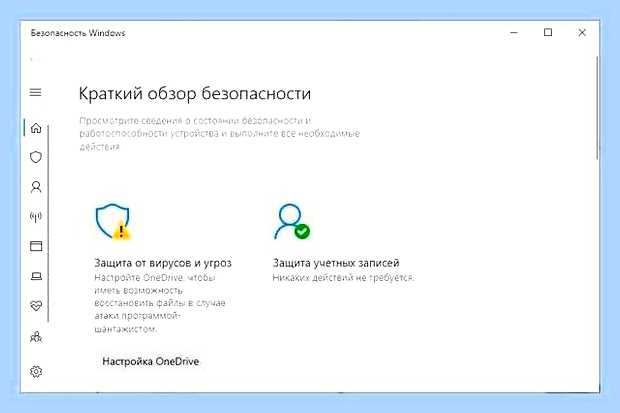Open Virus & threat protection shield in sidebar
Screen dimensions: 620x413
pyautogui.click(x=36, y=157)
